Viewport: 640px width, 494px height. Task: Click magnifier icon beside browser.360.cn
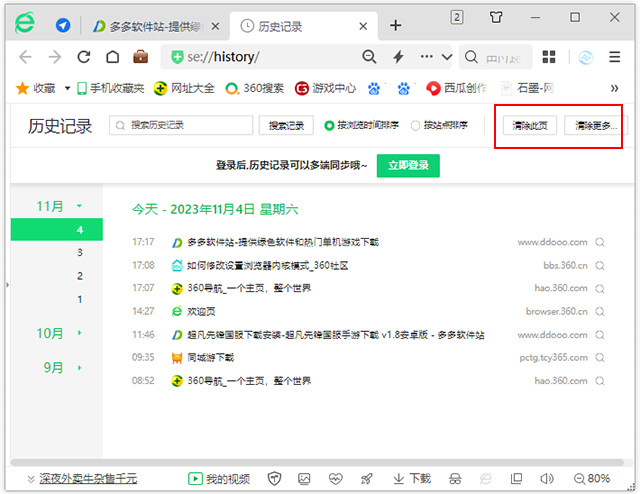pos(600,312)
